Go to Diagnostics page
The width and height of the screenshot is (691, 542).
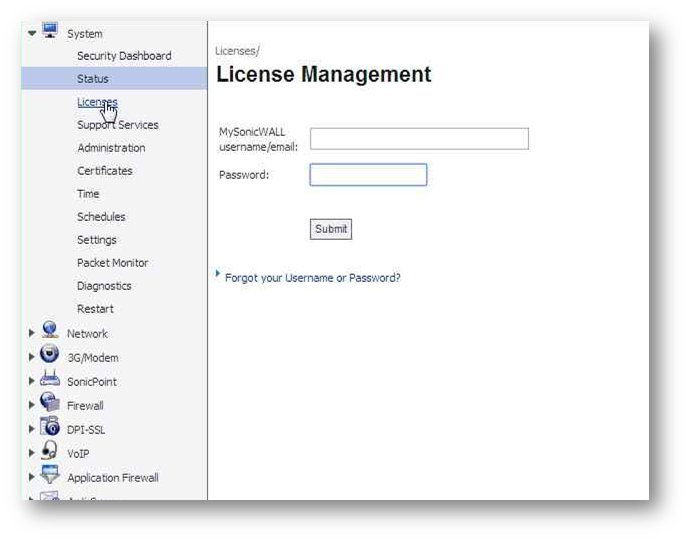pos(104,286)
